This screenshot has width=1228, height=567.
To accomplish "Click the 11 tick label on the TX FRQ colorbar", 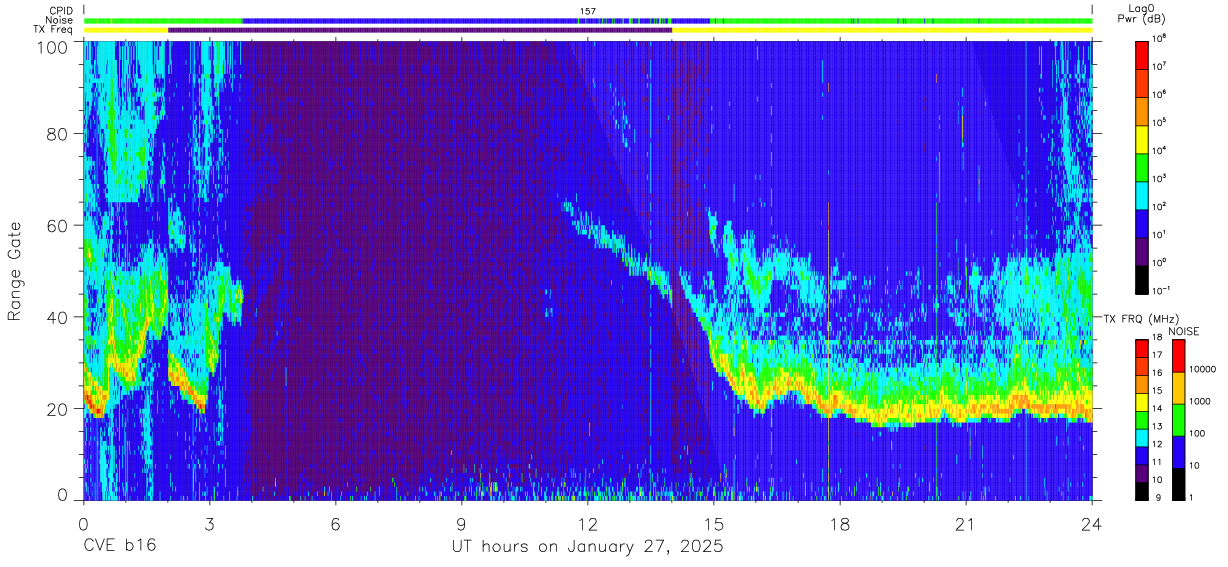I will click(1157, 462).
